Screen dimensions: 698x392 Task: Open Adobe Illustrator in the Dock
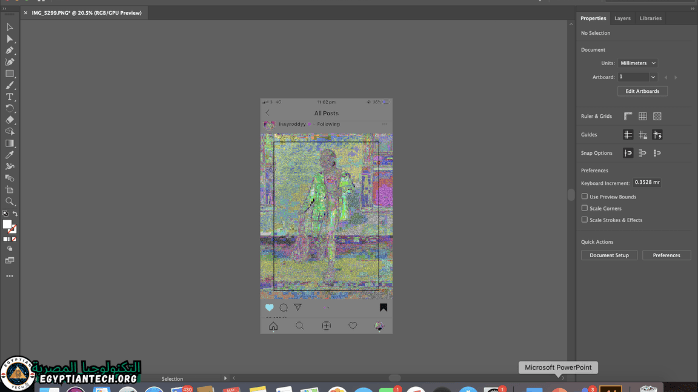coord(610,388)
